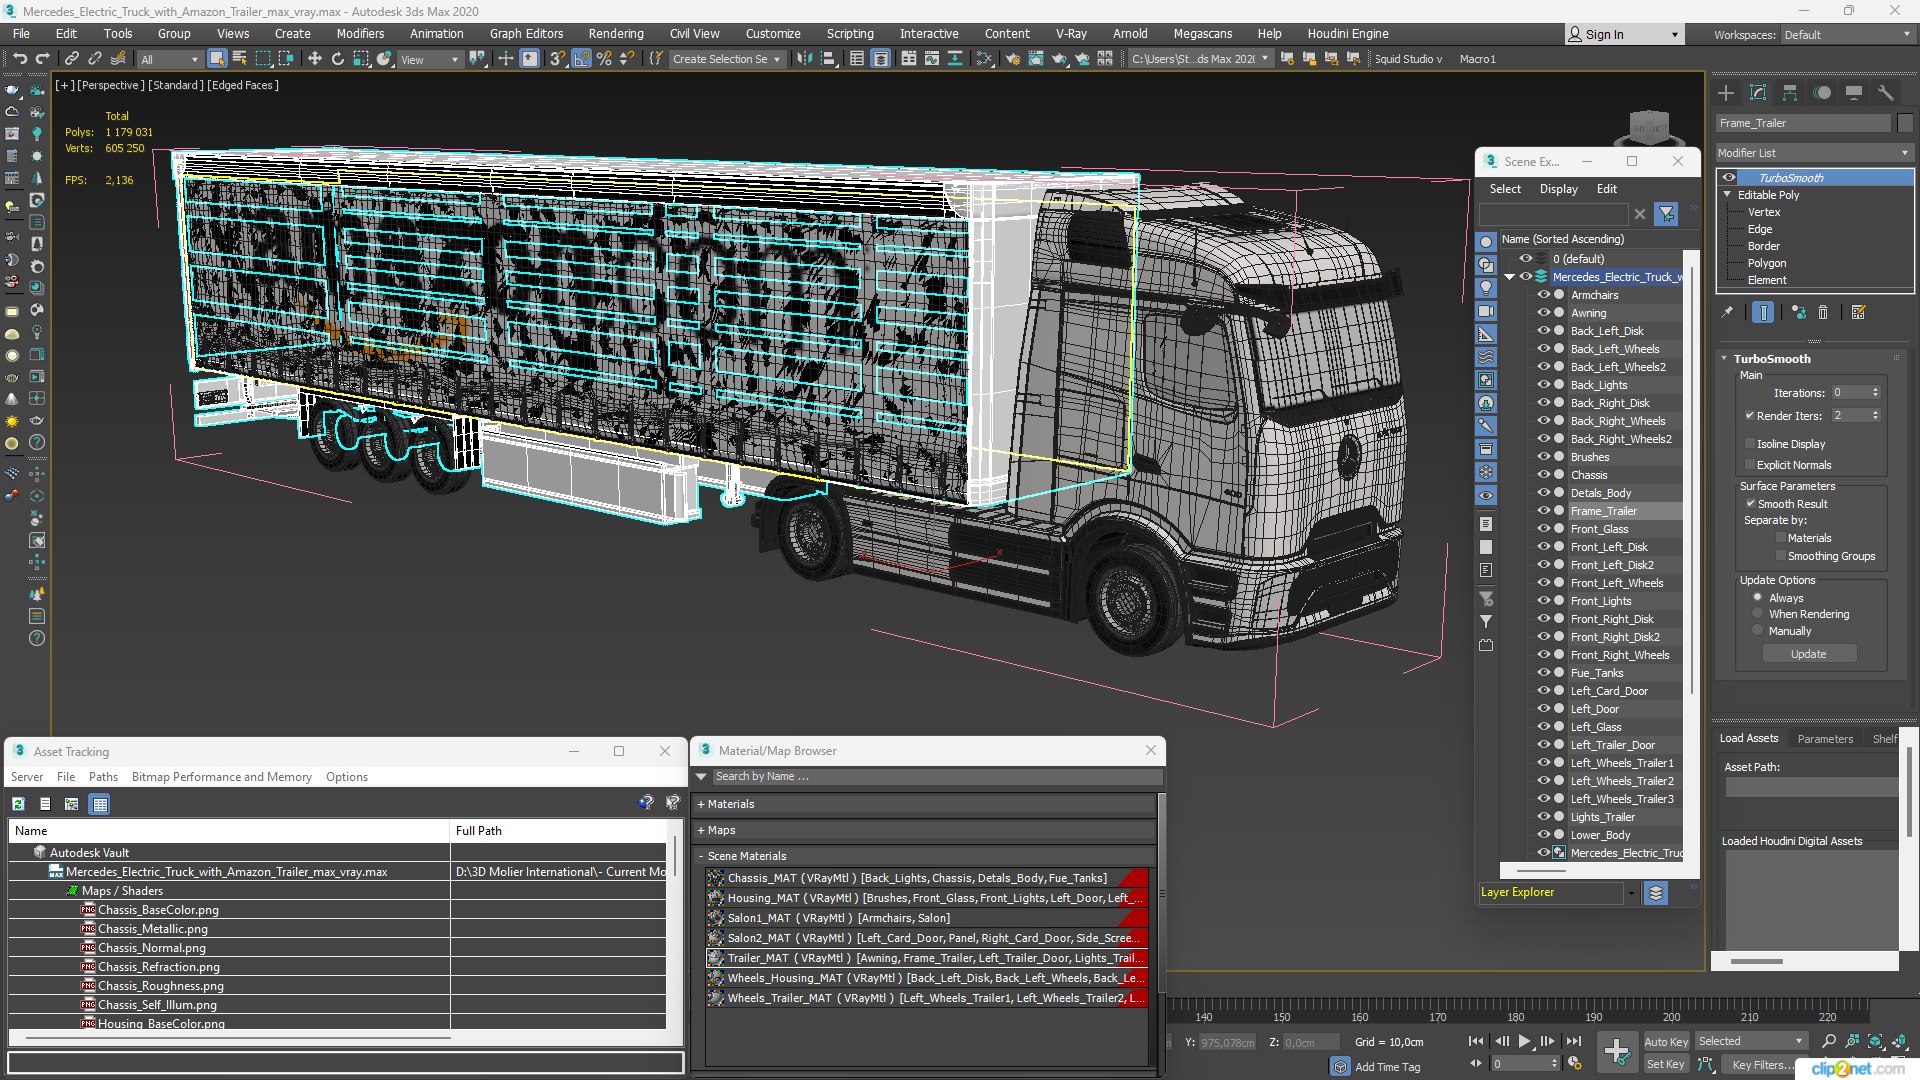
Task: Collapse the Editable Poly sub-object tree
Action: (x=1727, y=195)
